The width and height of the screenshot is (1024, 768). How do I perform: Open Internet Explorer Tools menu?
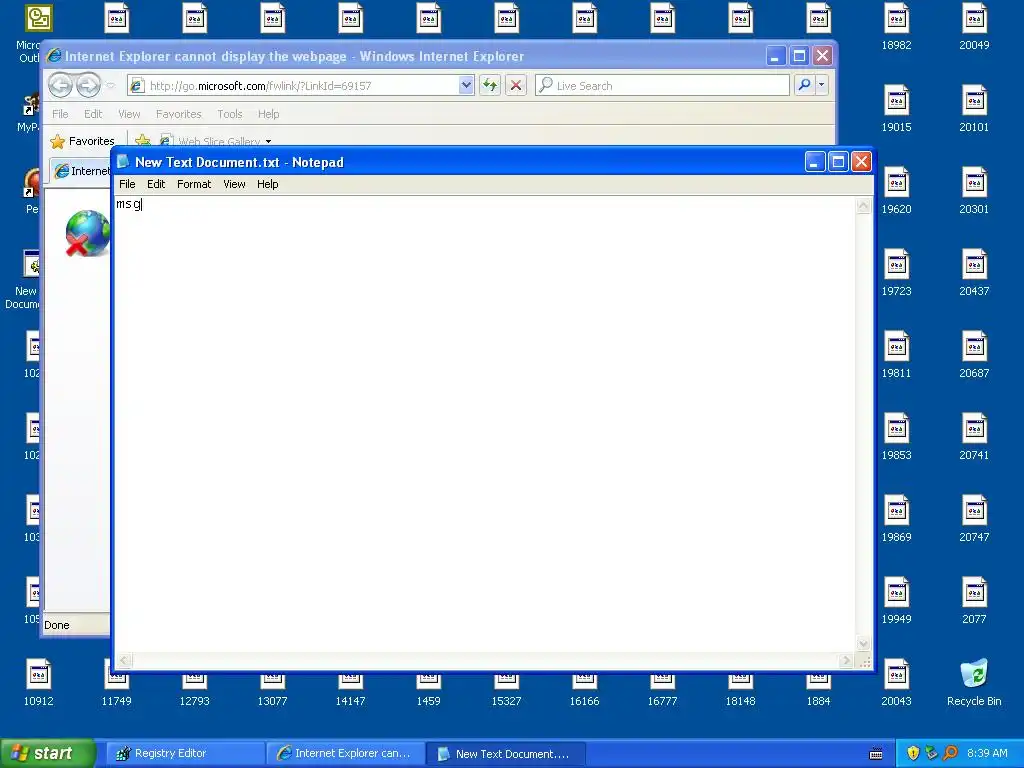229,114
